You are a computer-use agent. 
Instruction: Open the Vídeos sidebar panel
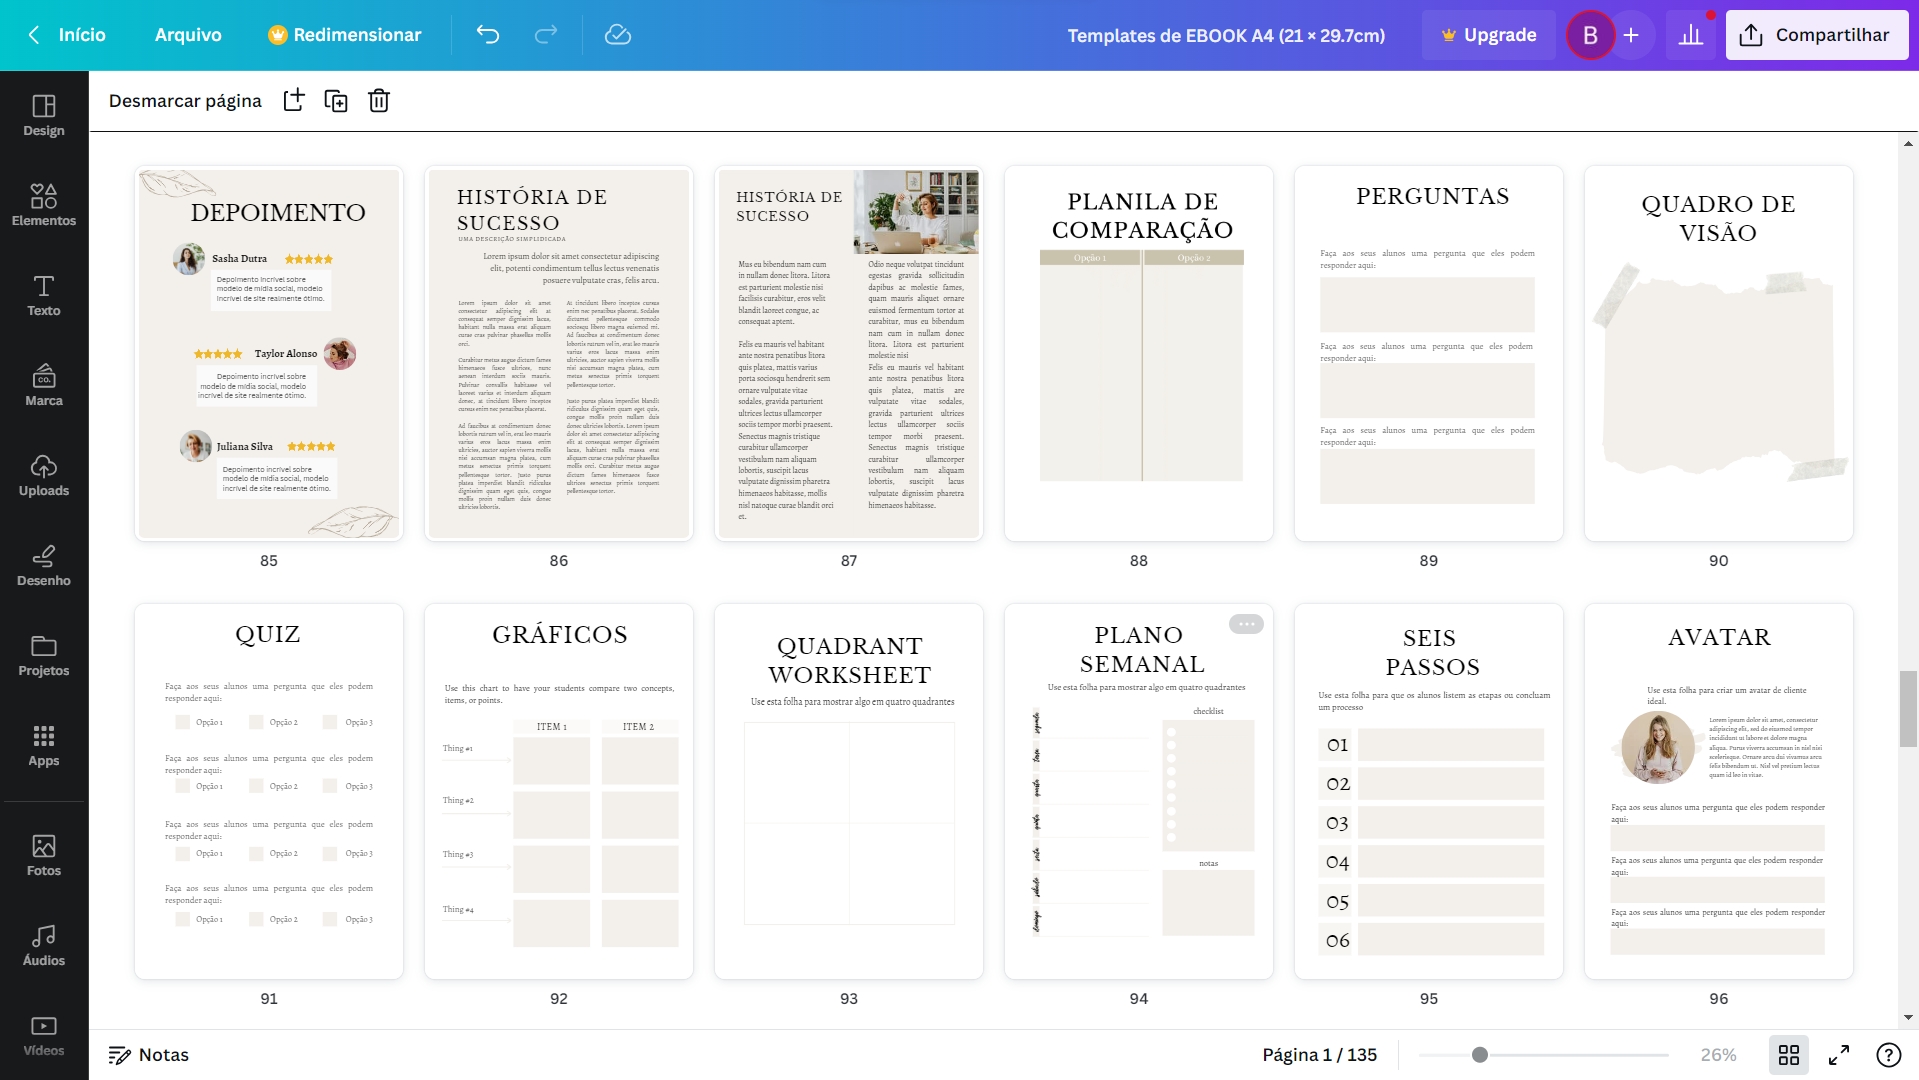point(44,1036)
